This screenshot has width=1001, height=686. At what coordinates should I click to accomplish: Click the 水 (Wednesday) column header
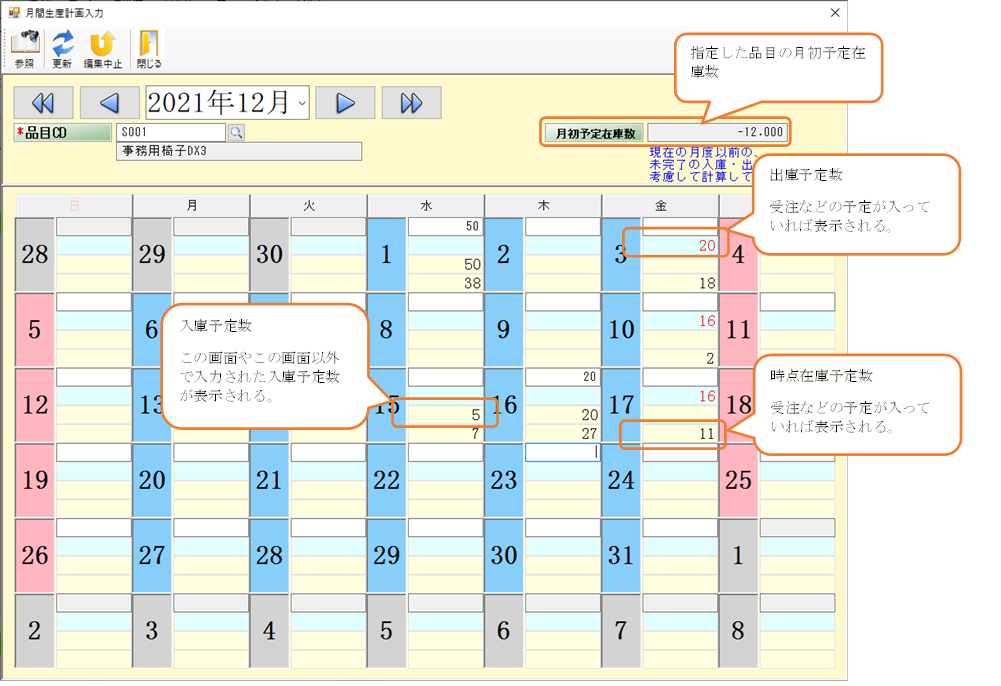[x=425, y=205]
